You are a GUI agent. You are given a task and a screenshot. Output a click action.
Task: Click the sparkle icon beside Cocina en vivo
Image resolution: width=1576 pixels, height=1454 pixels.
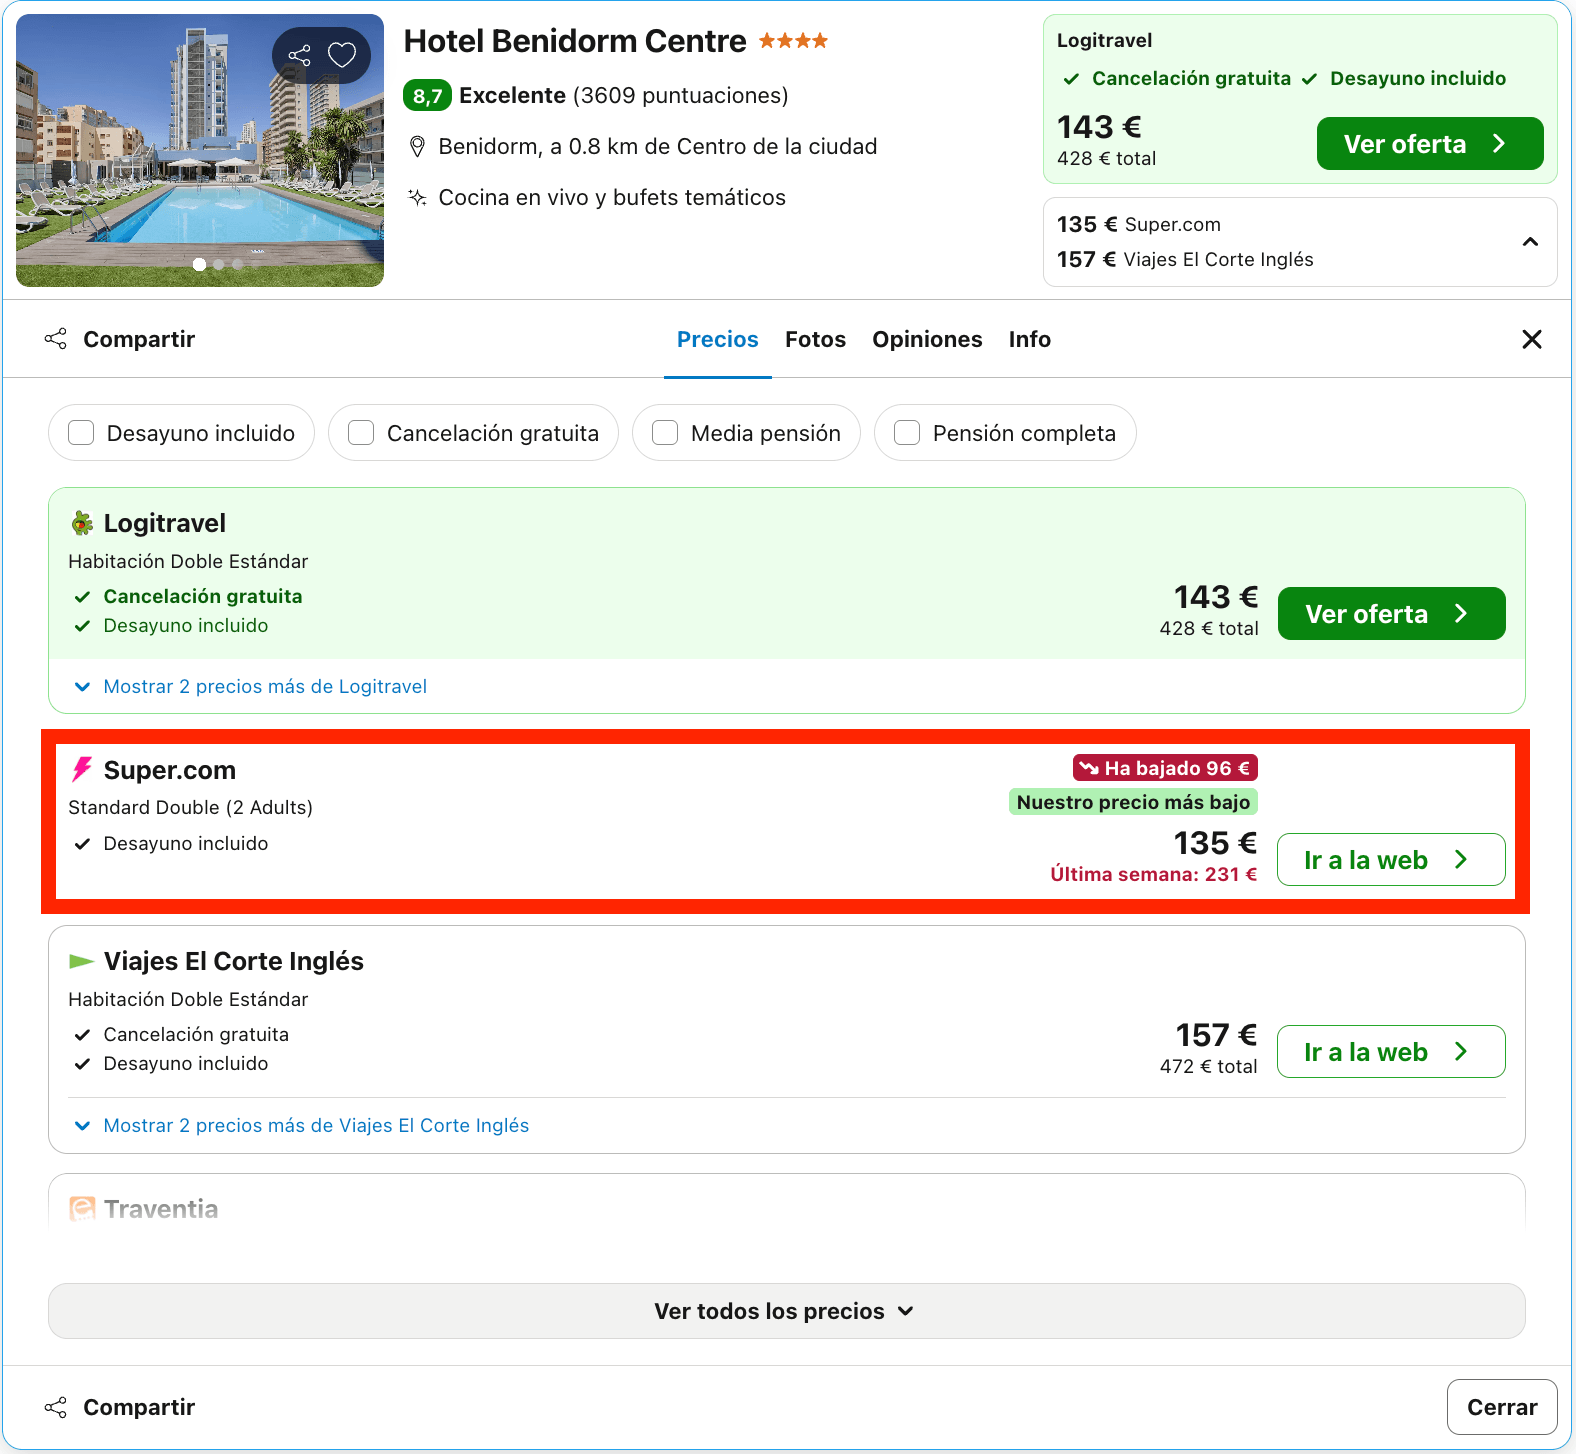tap(418, 197)
